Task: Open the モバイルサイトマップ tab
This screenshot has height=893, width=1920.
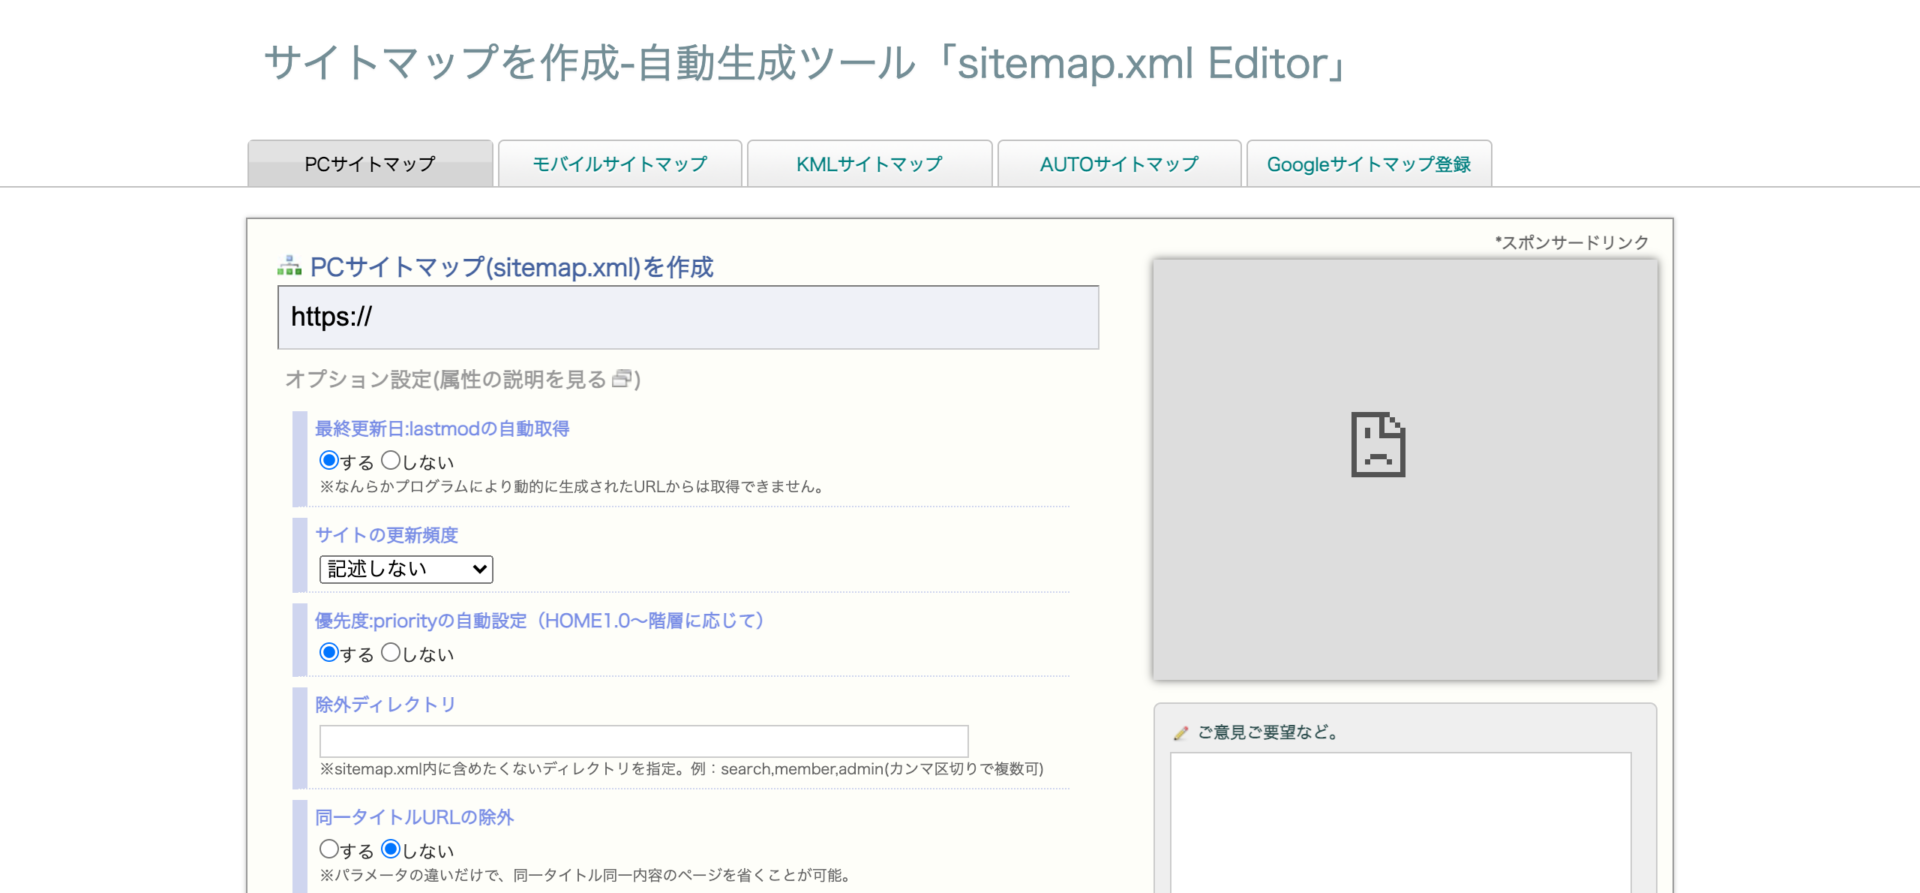Action: point(620,163)
